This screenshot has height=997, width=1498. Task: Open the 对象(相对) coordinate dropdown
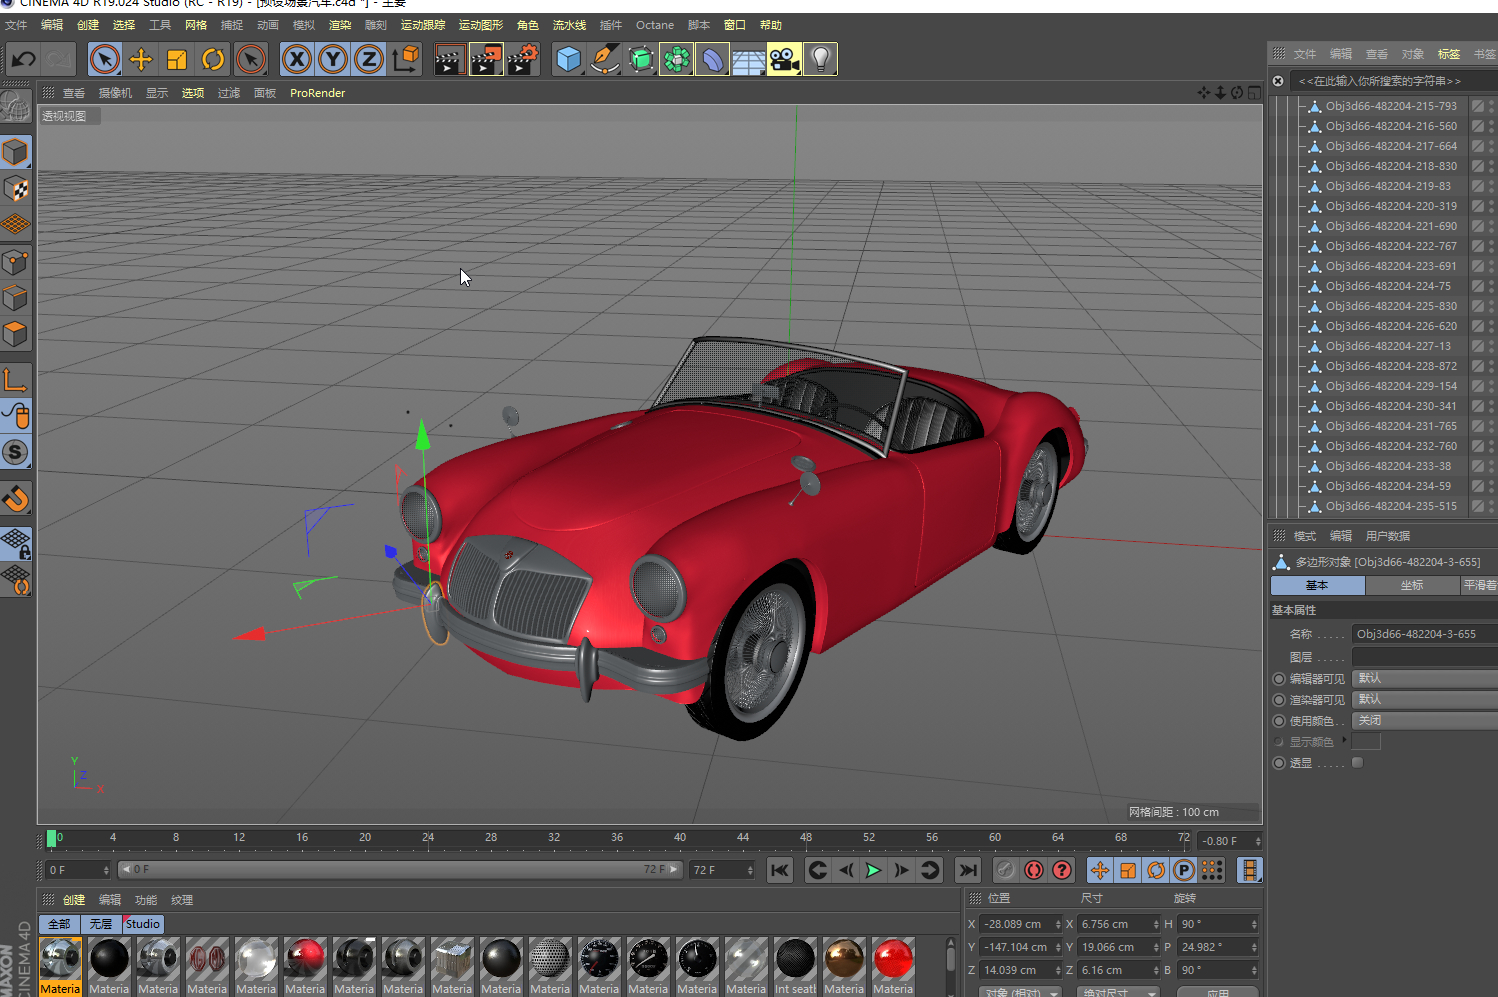pos(1020,992)
